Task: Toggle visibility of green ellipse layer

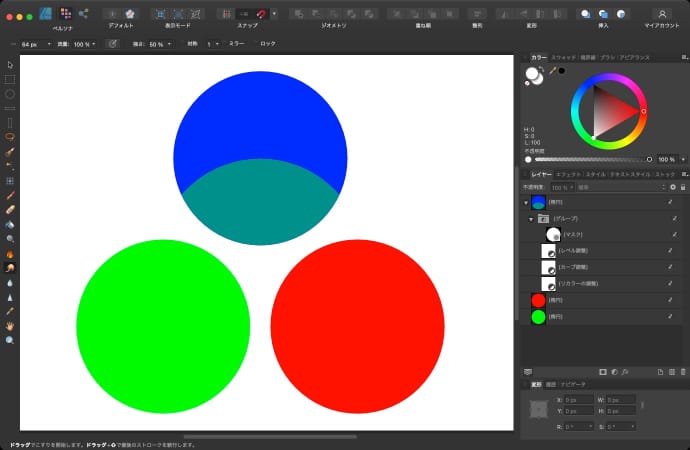Action: (672, 317)
